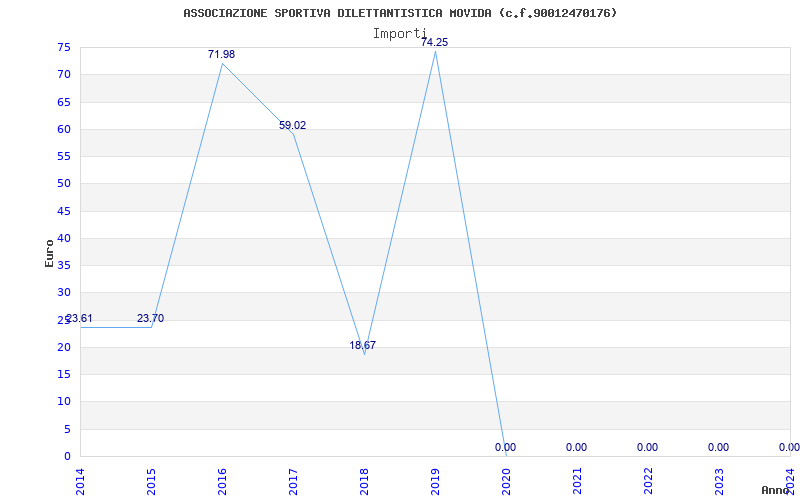Click the 15 y-axis tick label
Screen dimensions: 800x500
[64, 374]
